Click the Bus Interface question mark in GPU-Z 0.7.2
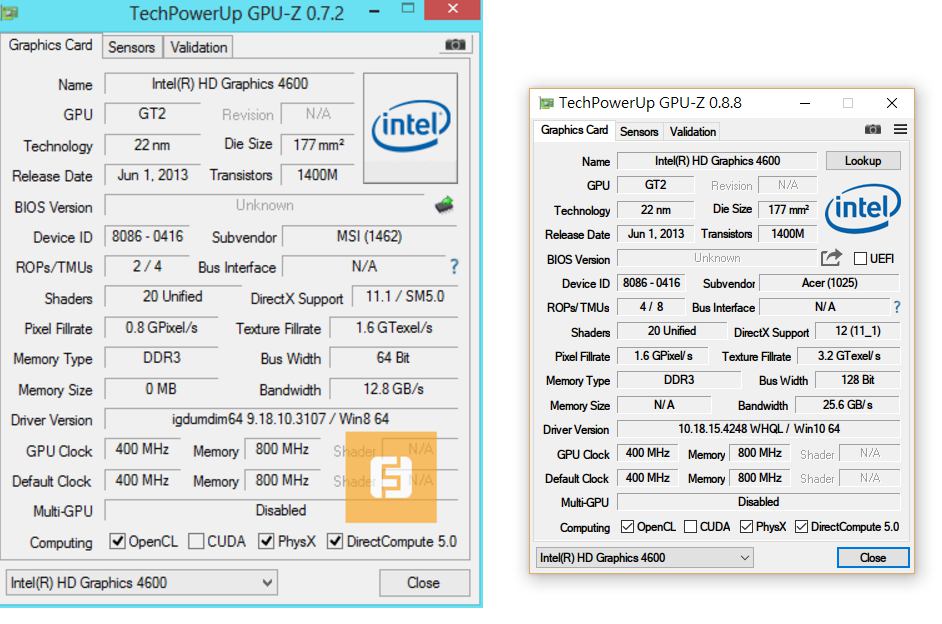Image resolution: width=942 pixels, height=624 pixels. 454,266
